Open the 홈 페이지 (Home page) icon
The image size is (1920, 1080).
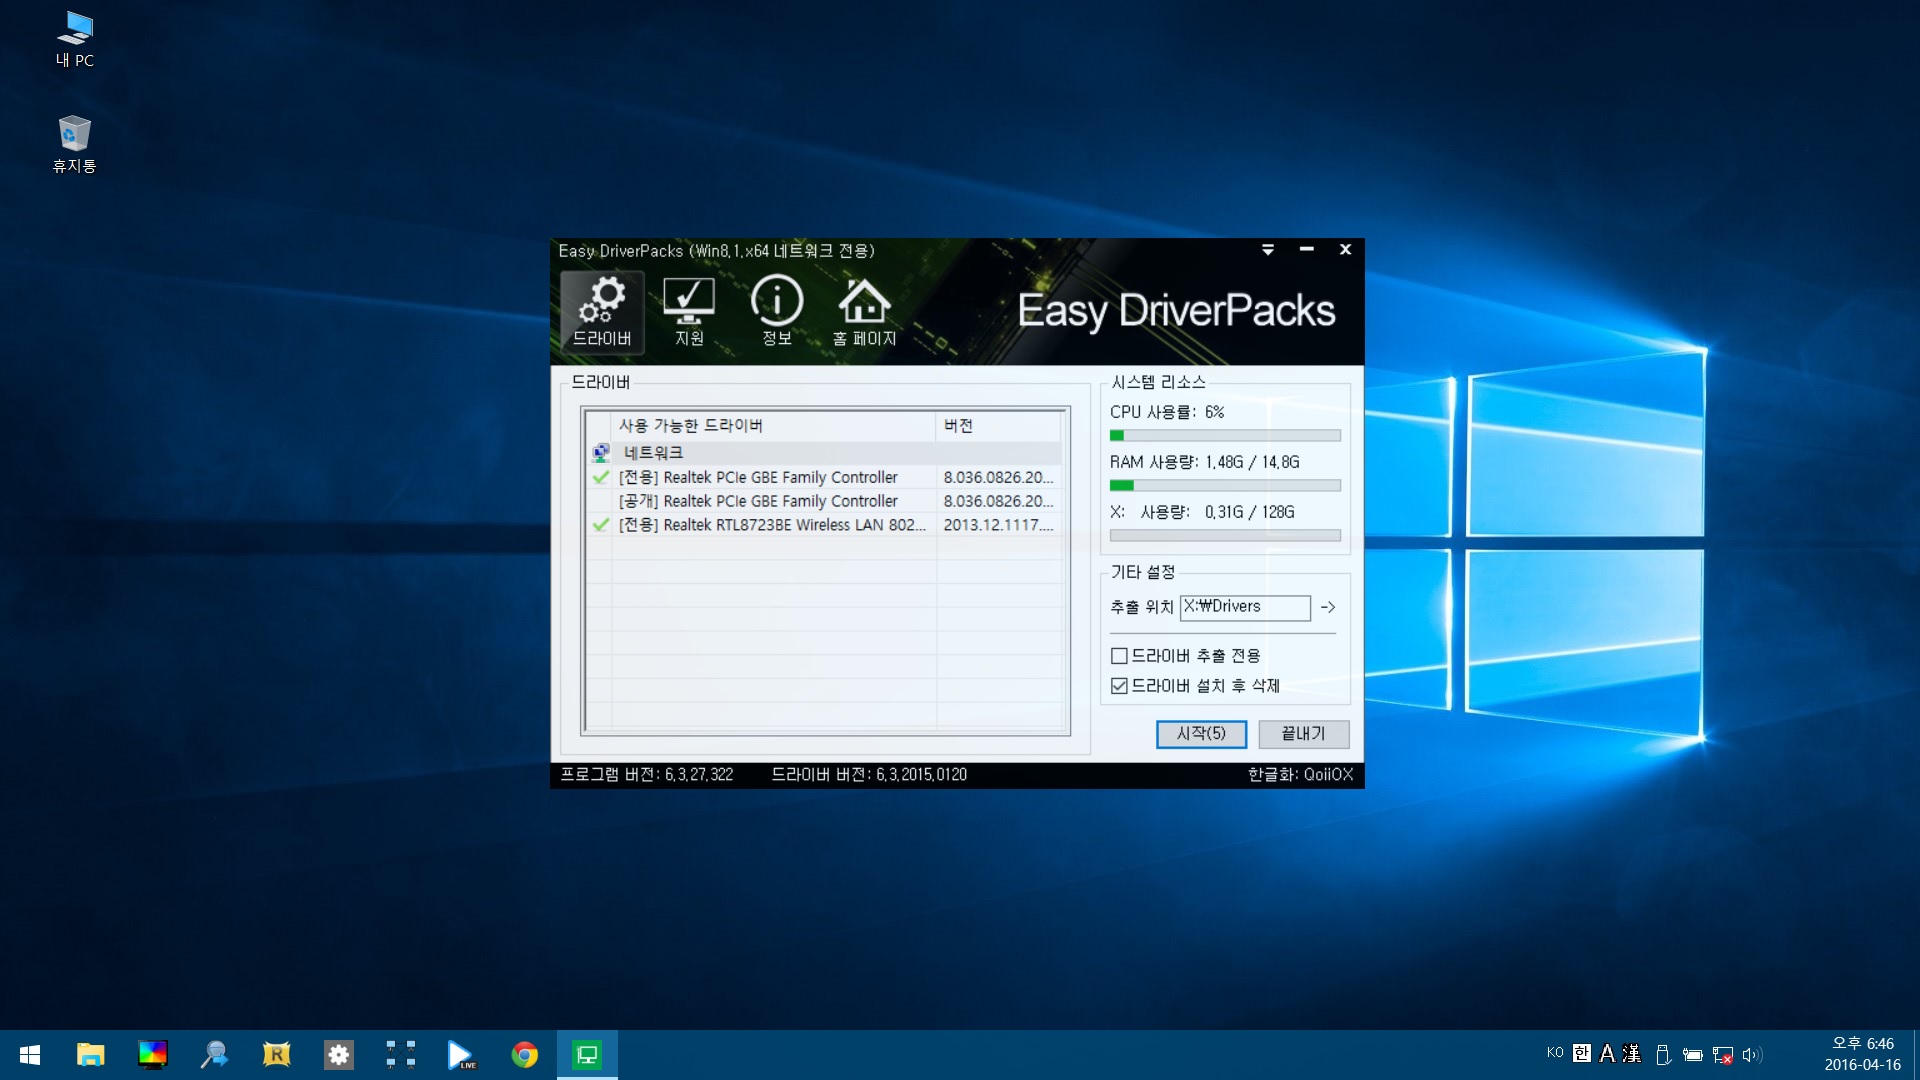[864, 312]
